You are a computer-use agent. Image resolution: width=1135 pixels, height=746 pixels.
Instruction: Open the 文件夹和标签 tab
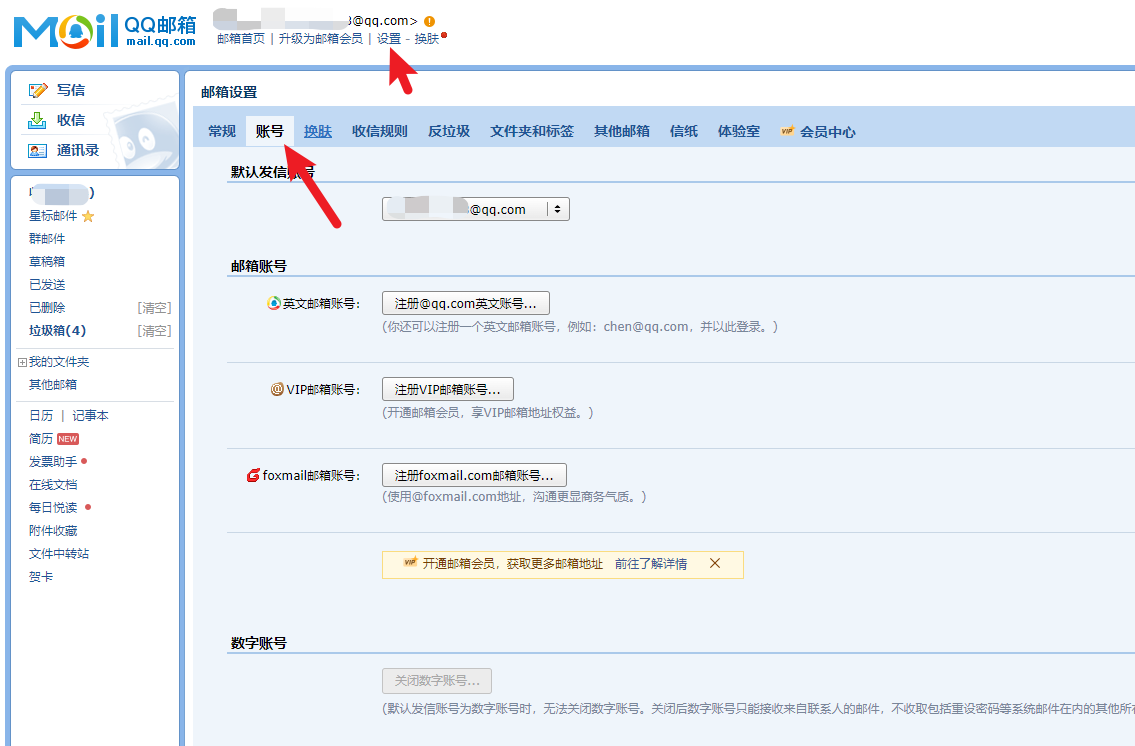coord(532,131)
